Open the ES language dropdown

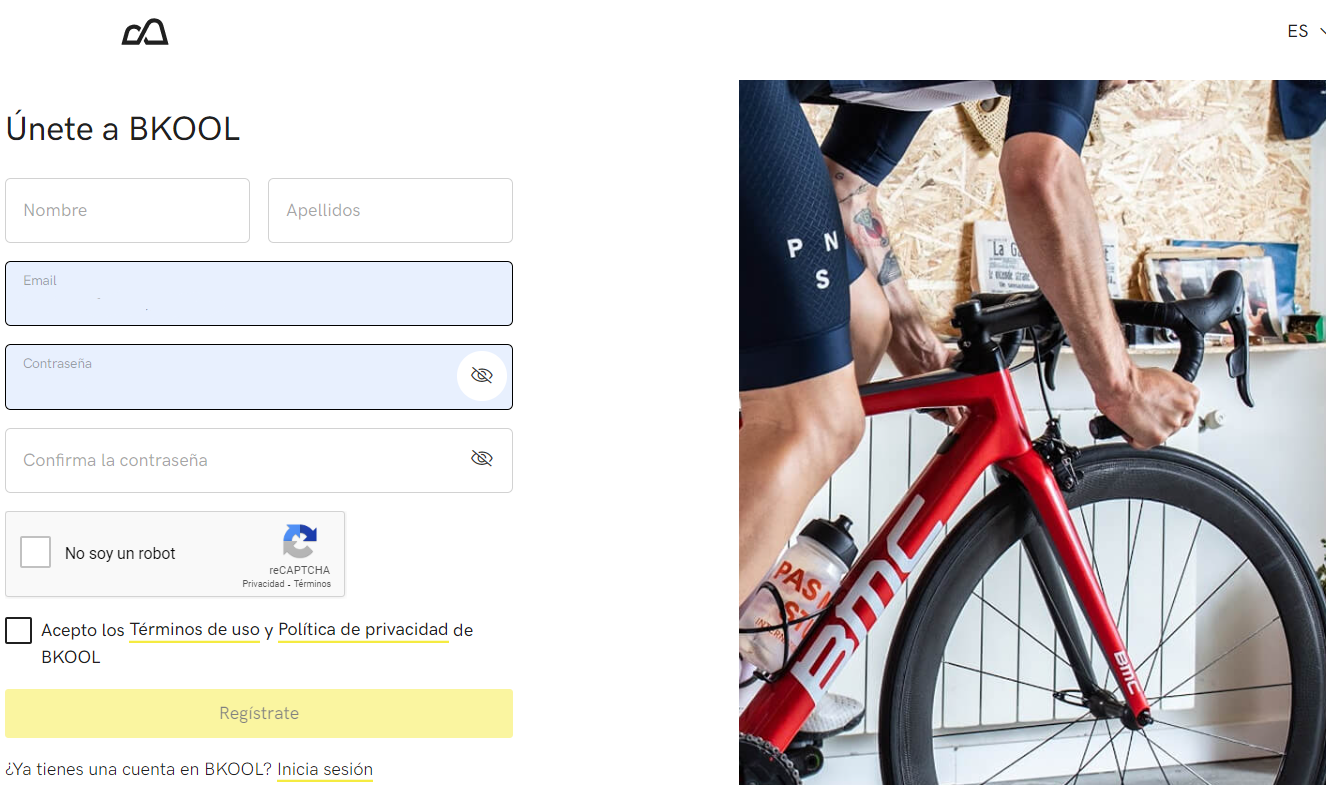pos(1305,32)
